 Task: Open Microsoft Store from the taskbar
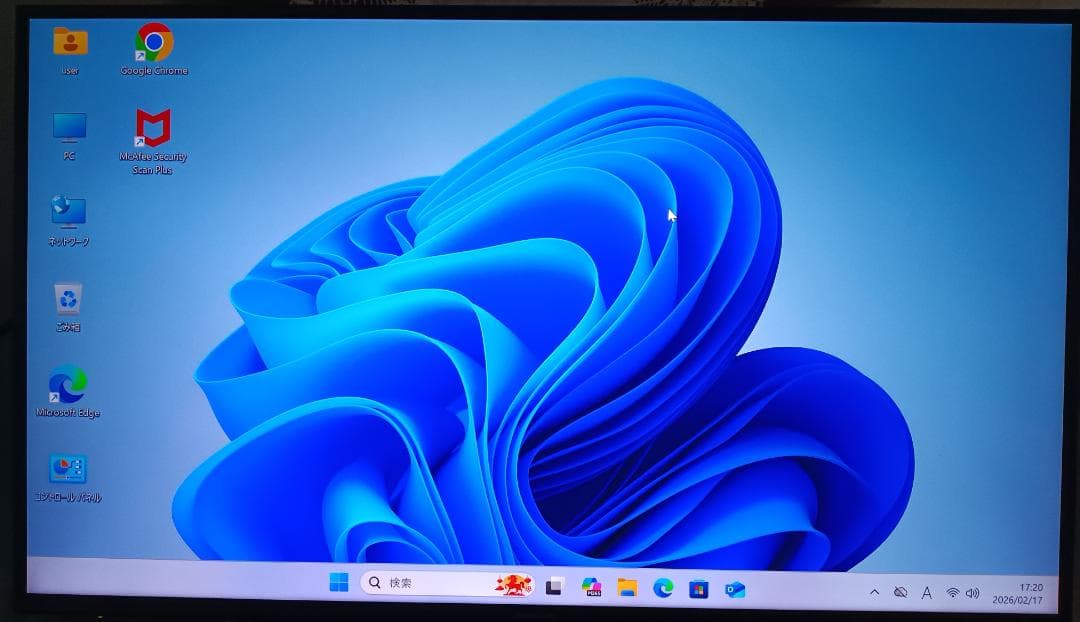coord(698,590)
